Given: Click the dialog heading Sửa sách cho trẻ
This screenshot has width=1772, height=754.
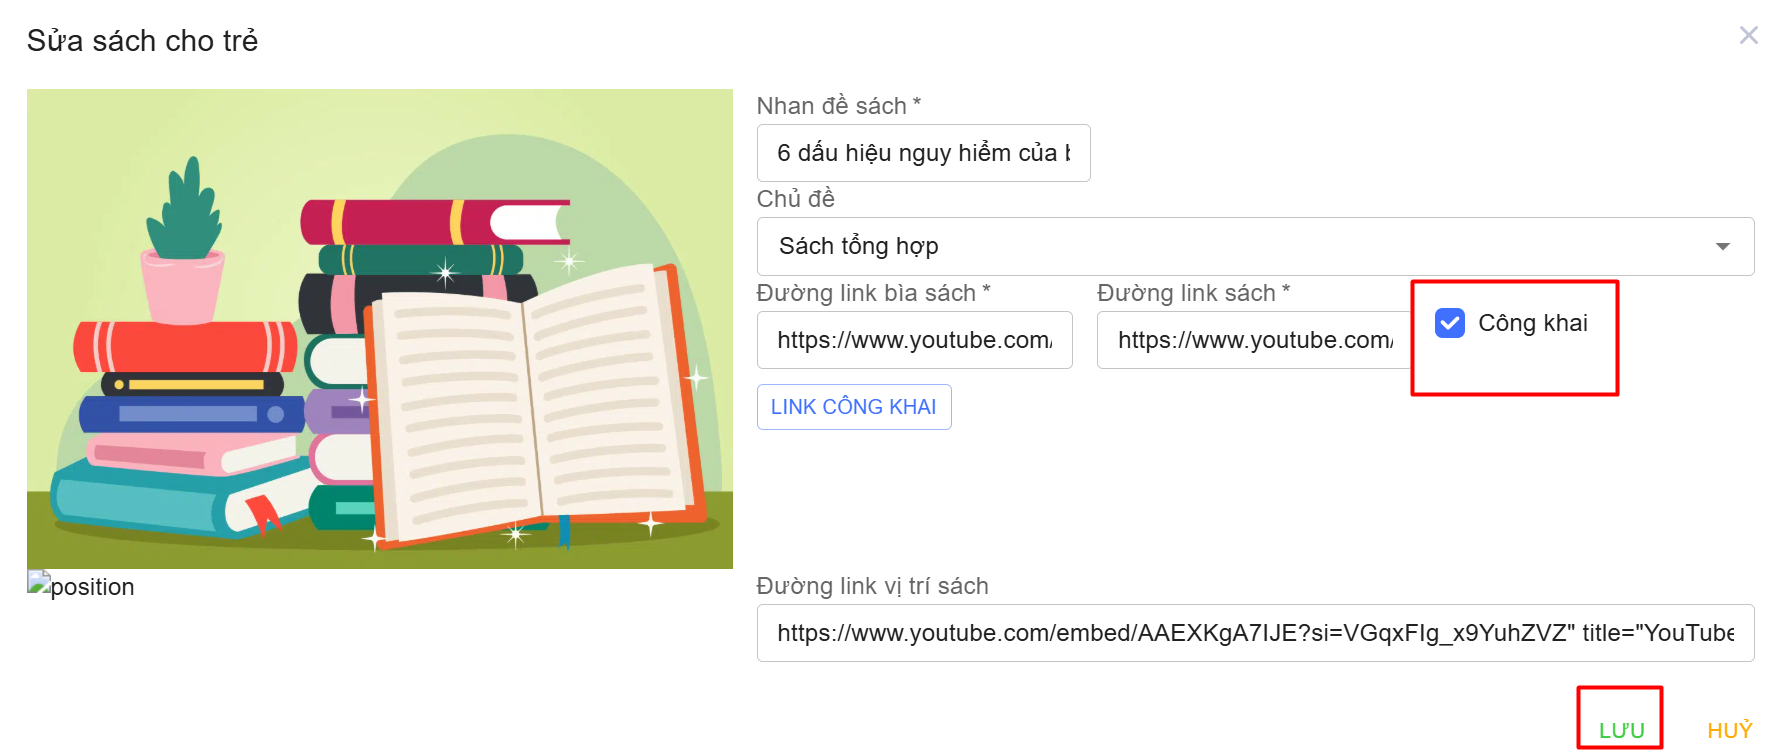Looking at the screenshot, I should click(x=142, y=41).
